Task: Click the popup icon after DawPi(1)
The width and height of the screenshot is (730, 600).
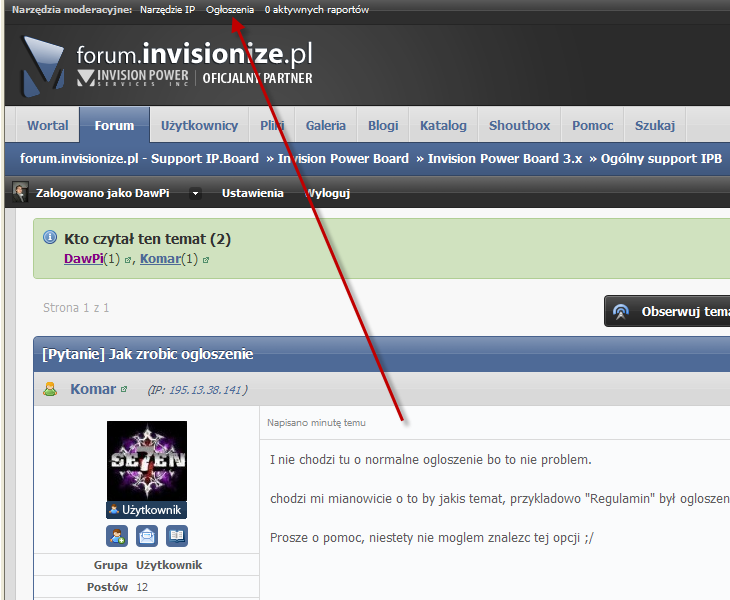Action: tap(128, 260)
